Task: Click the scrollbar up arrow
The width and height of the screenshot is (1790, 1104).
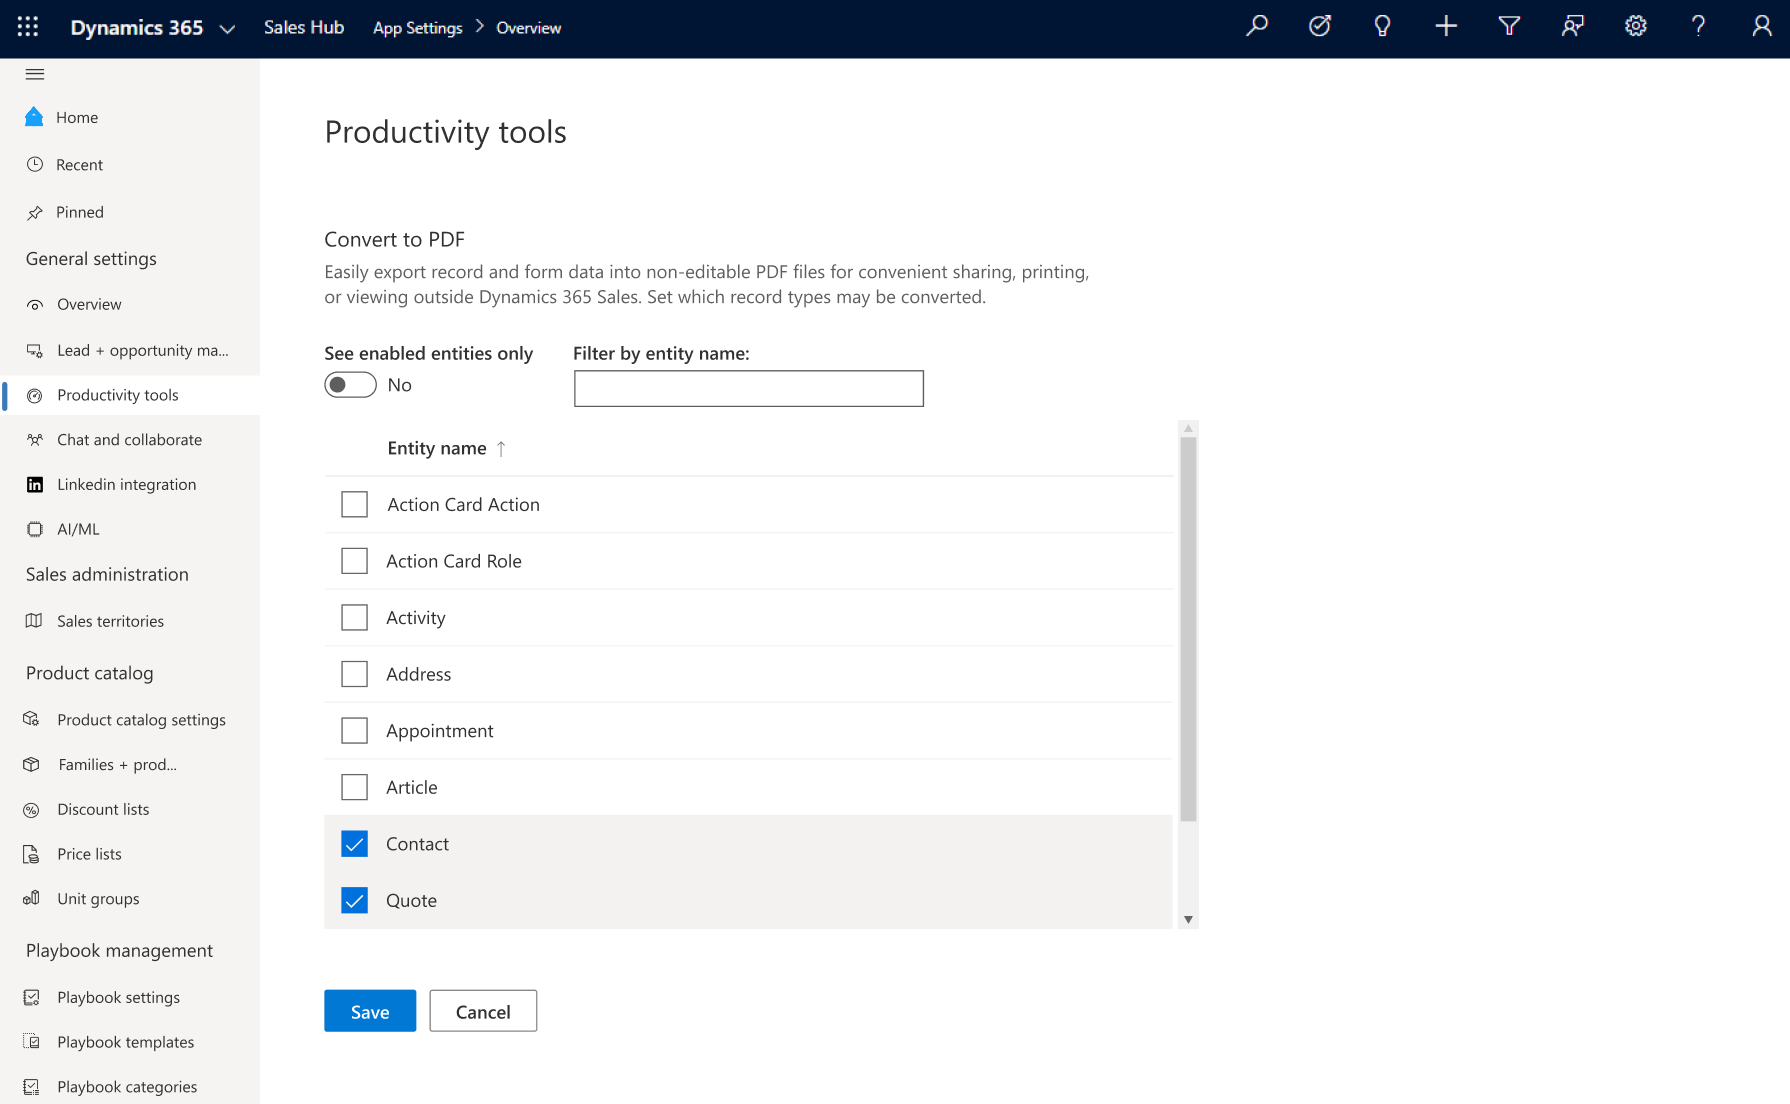Action: click(1188, 429)
